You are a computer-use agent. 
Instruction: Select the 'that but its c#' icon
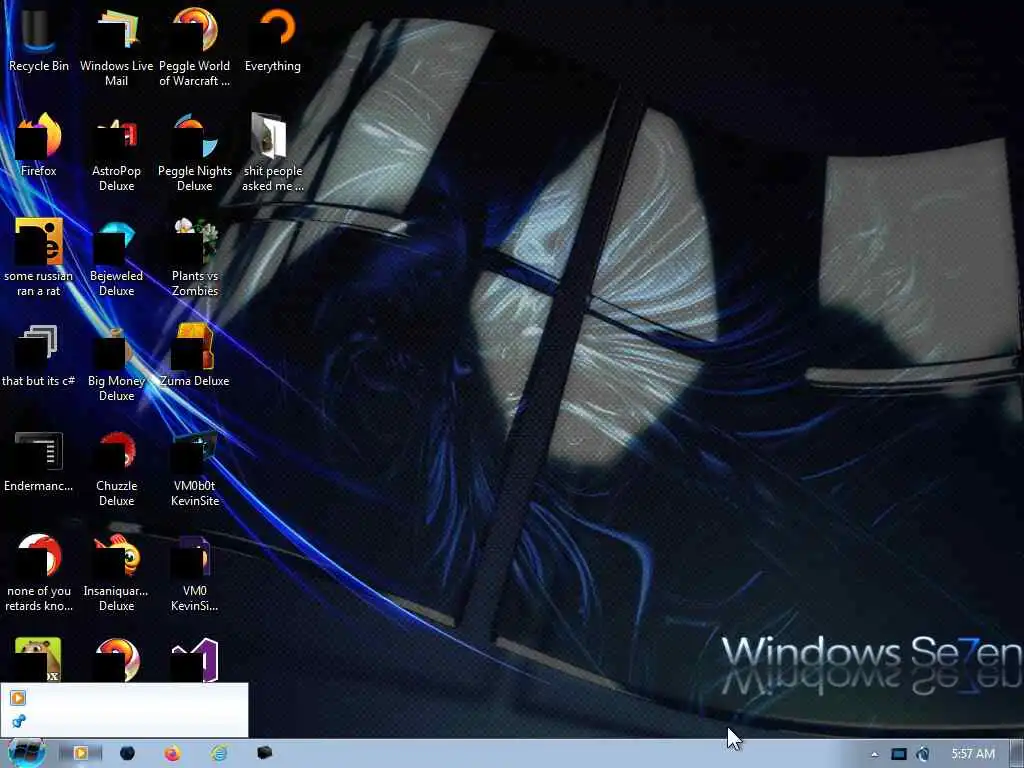coord(39,355)
